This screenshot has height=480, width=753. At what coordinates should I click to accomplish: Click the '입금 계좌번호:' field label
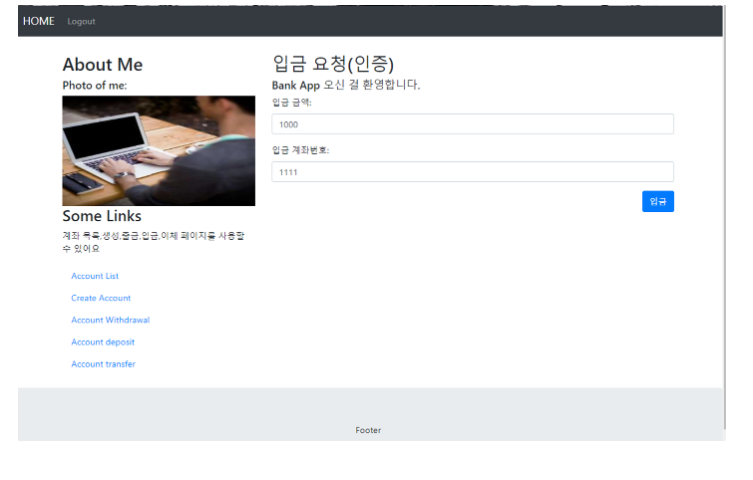[301, 150]
